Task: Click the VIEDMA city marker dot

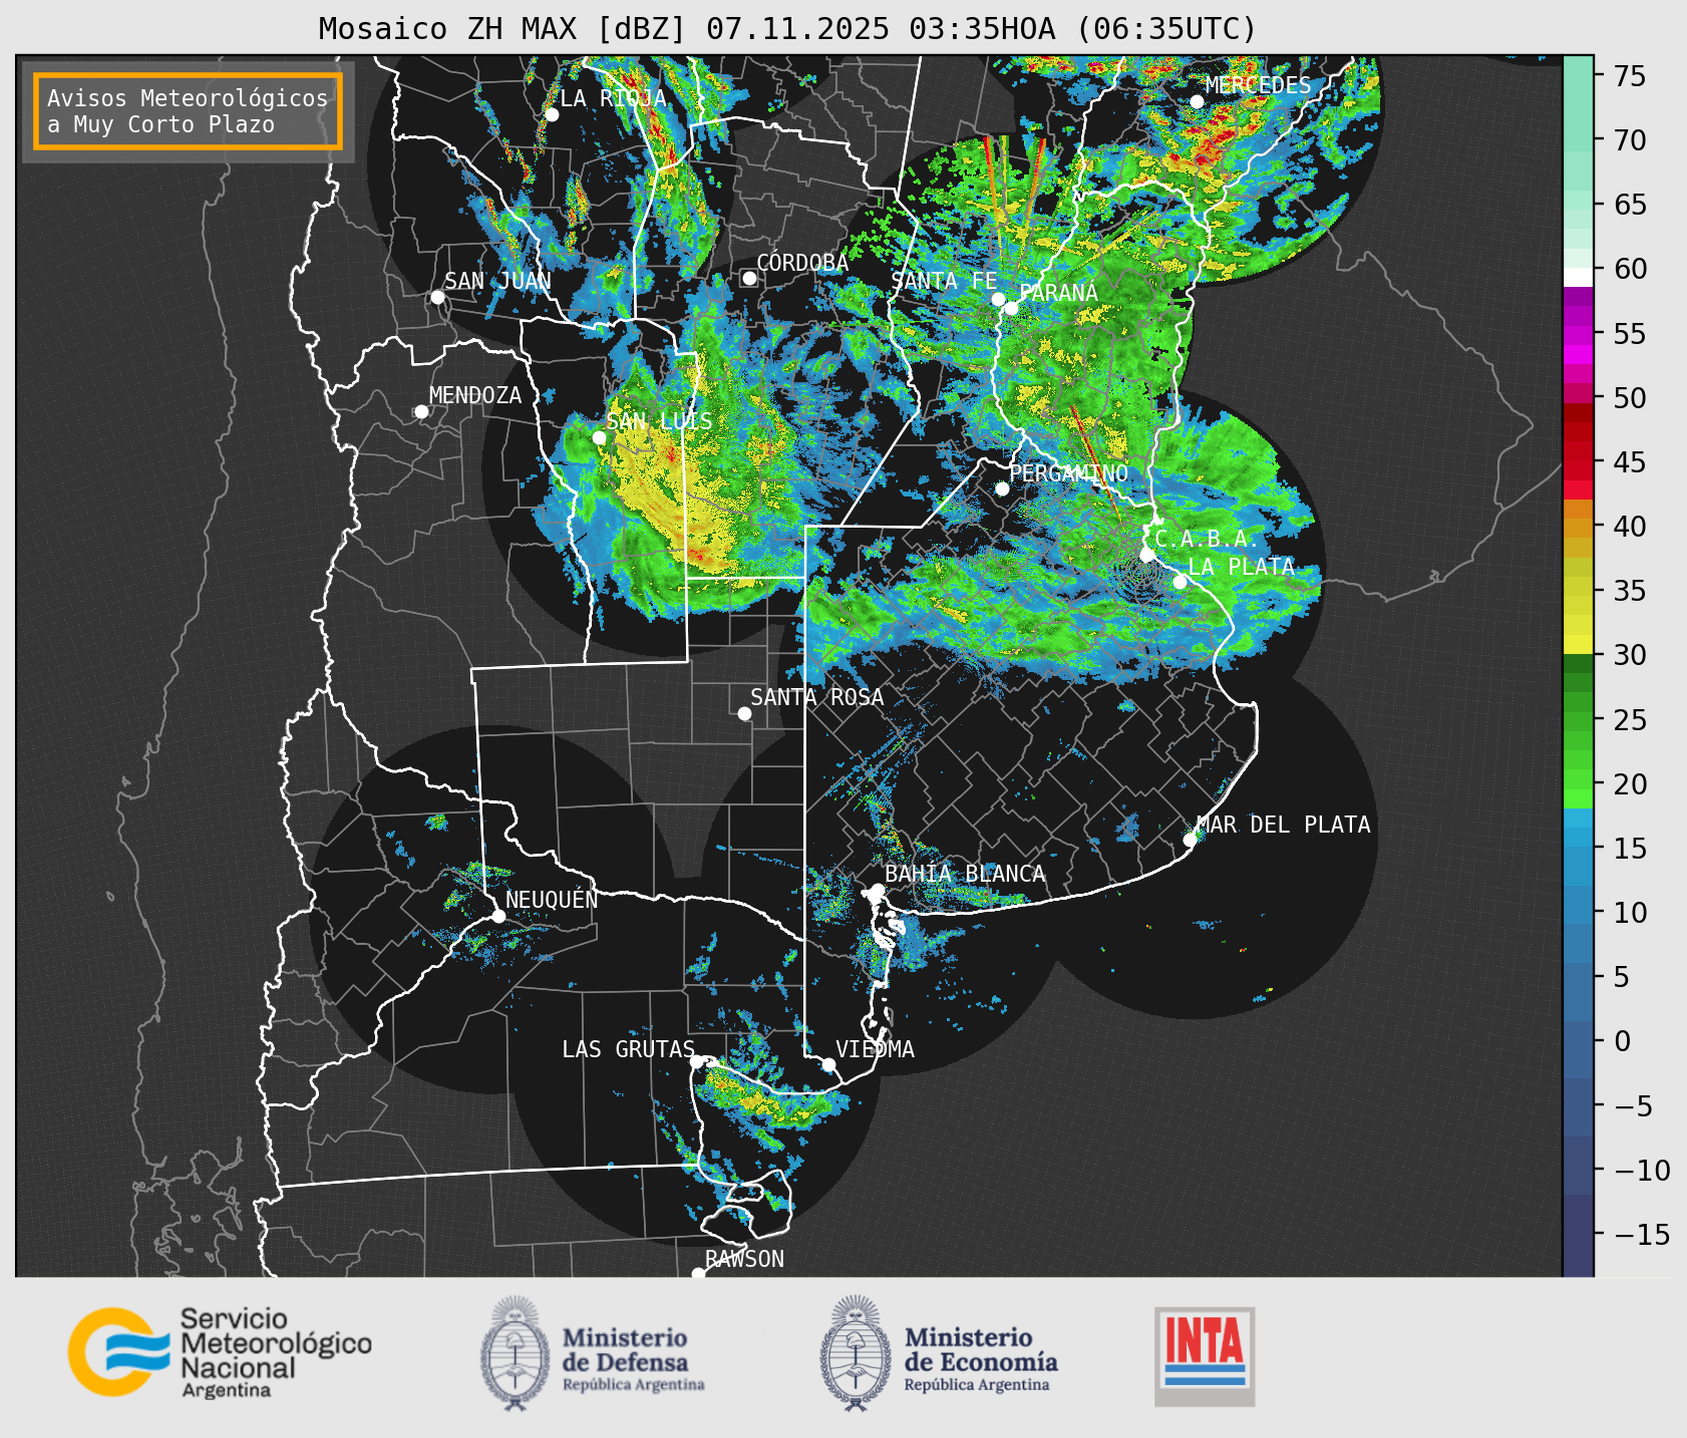Action: coord(828,1064)
